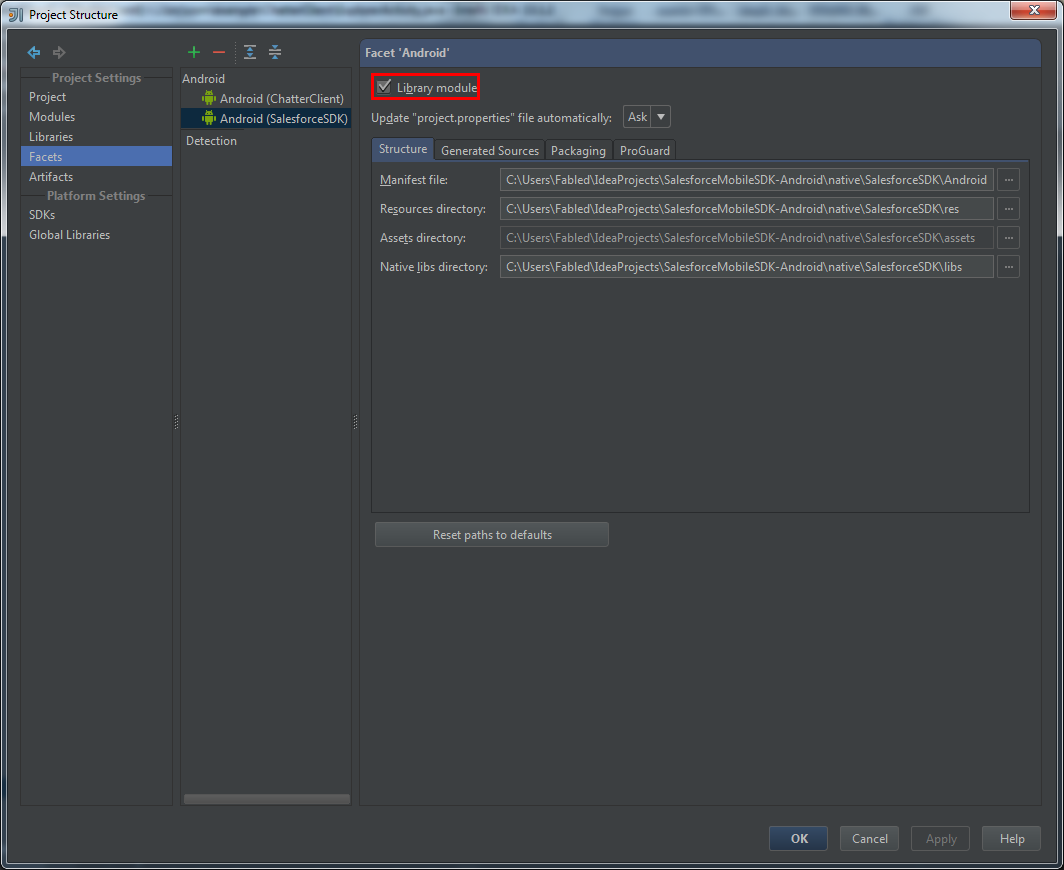Browse for the Resources directory
Viewport: 1064px width, 870px height.
pyautogui.click(x=1008, y=209)
